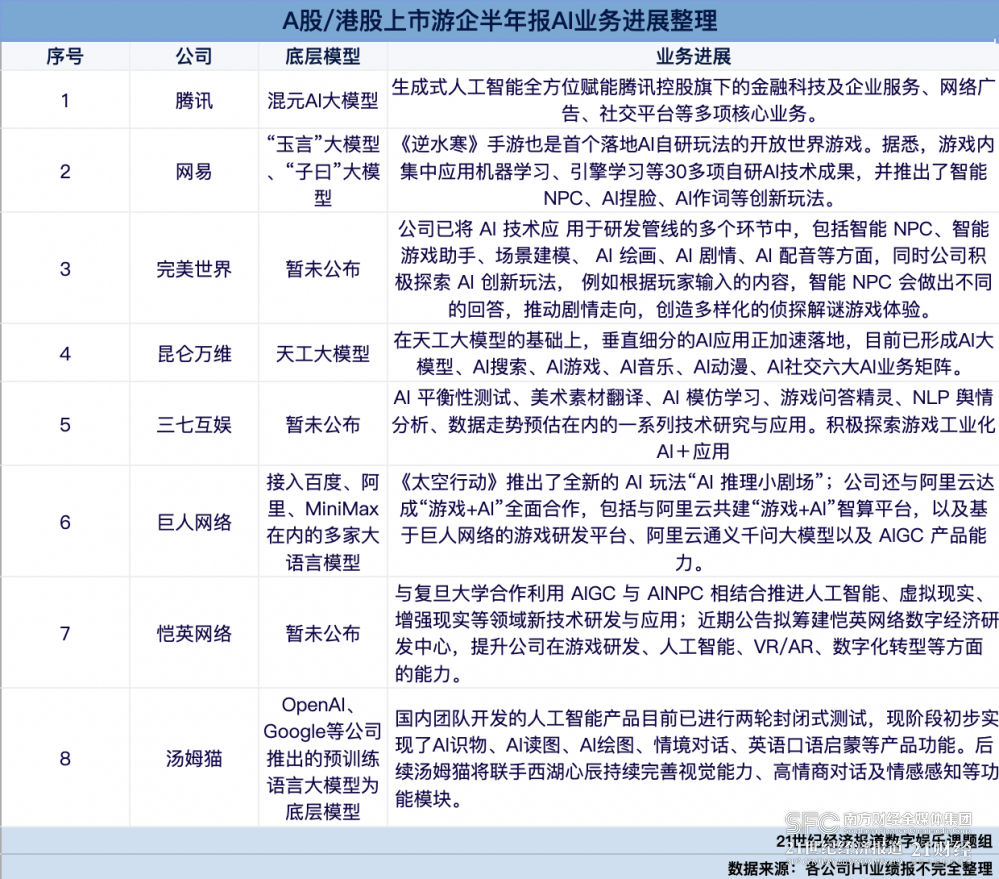
Task: Click 巨人网络 progress text about 《太空行动》
Action: [x=693, y=522]
